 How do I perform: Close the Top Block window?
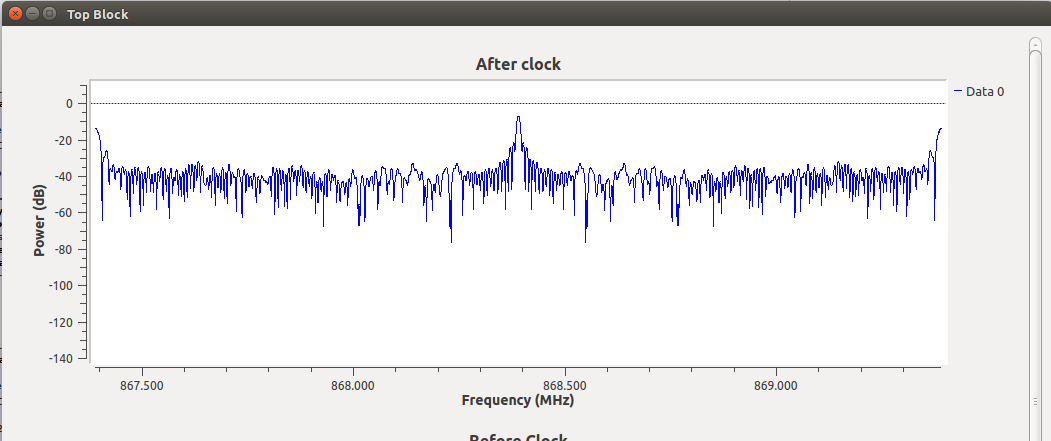click(15, 13)
